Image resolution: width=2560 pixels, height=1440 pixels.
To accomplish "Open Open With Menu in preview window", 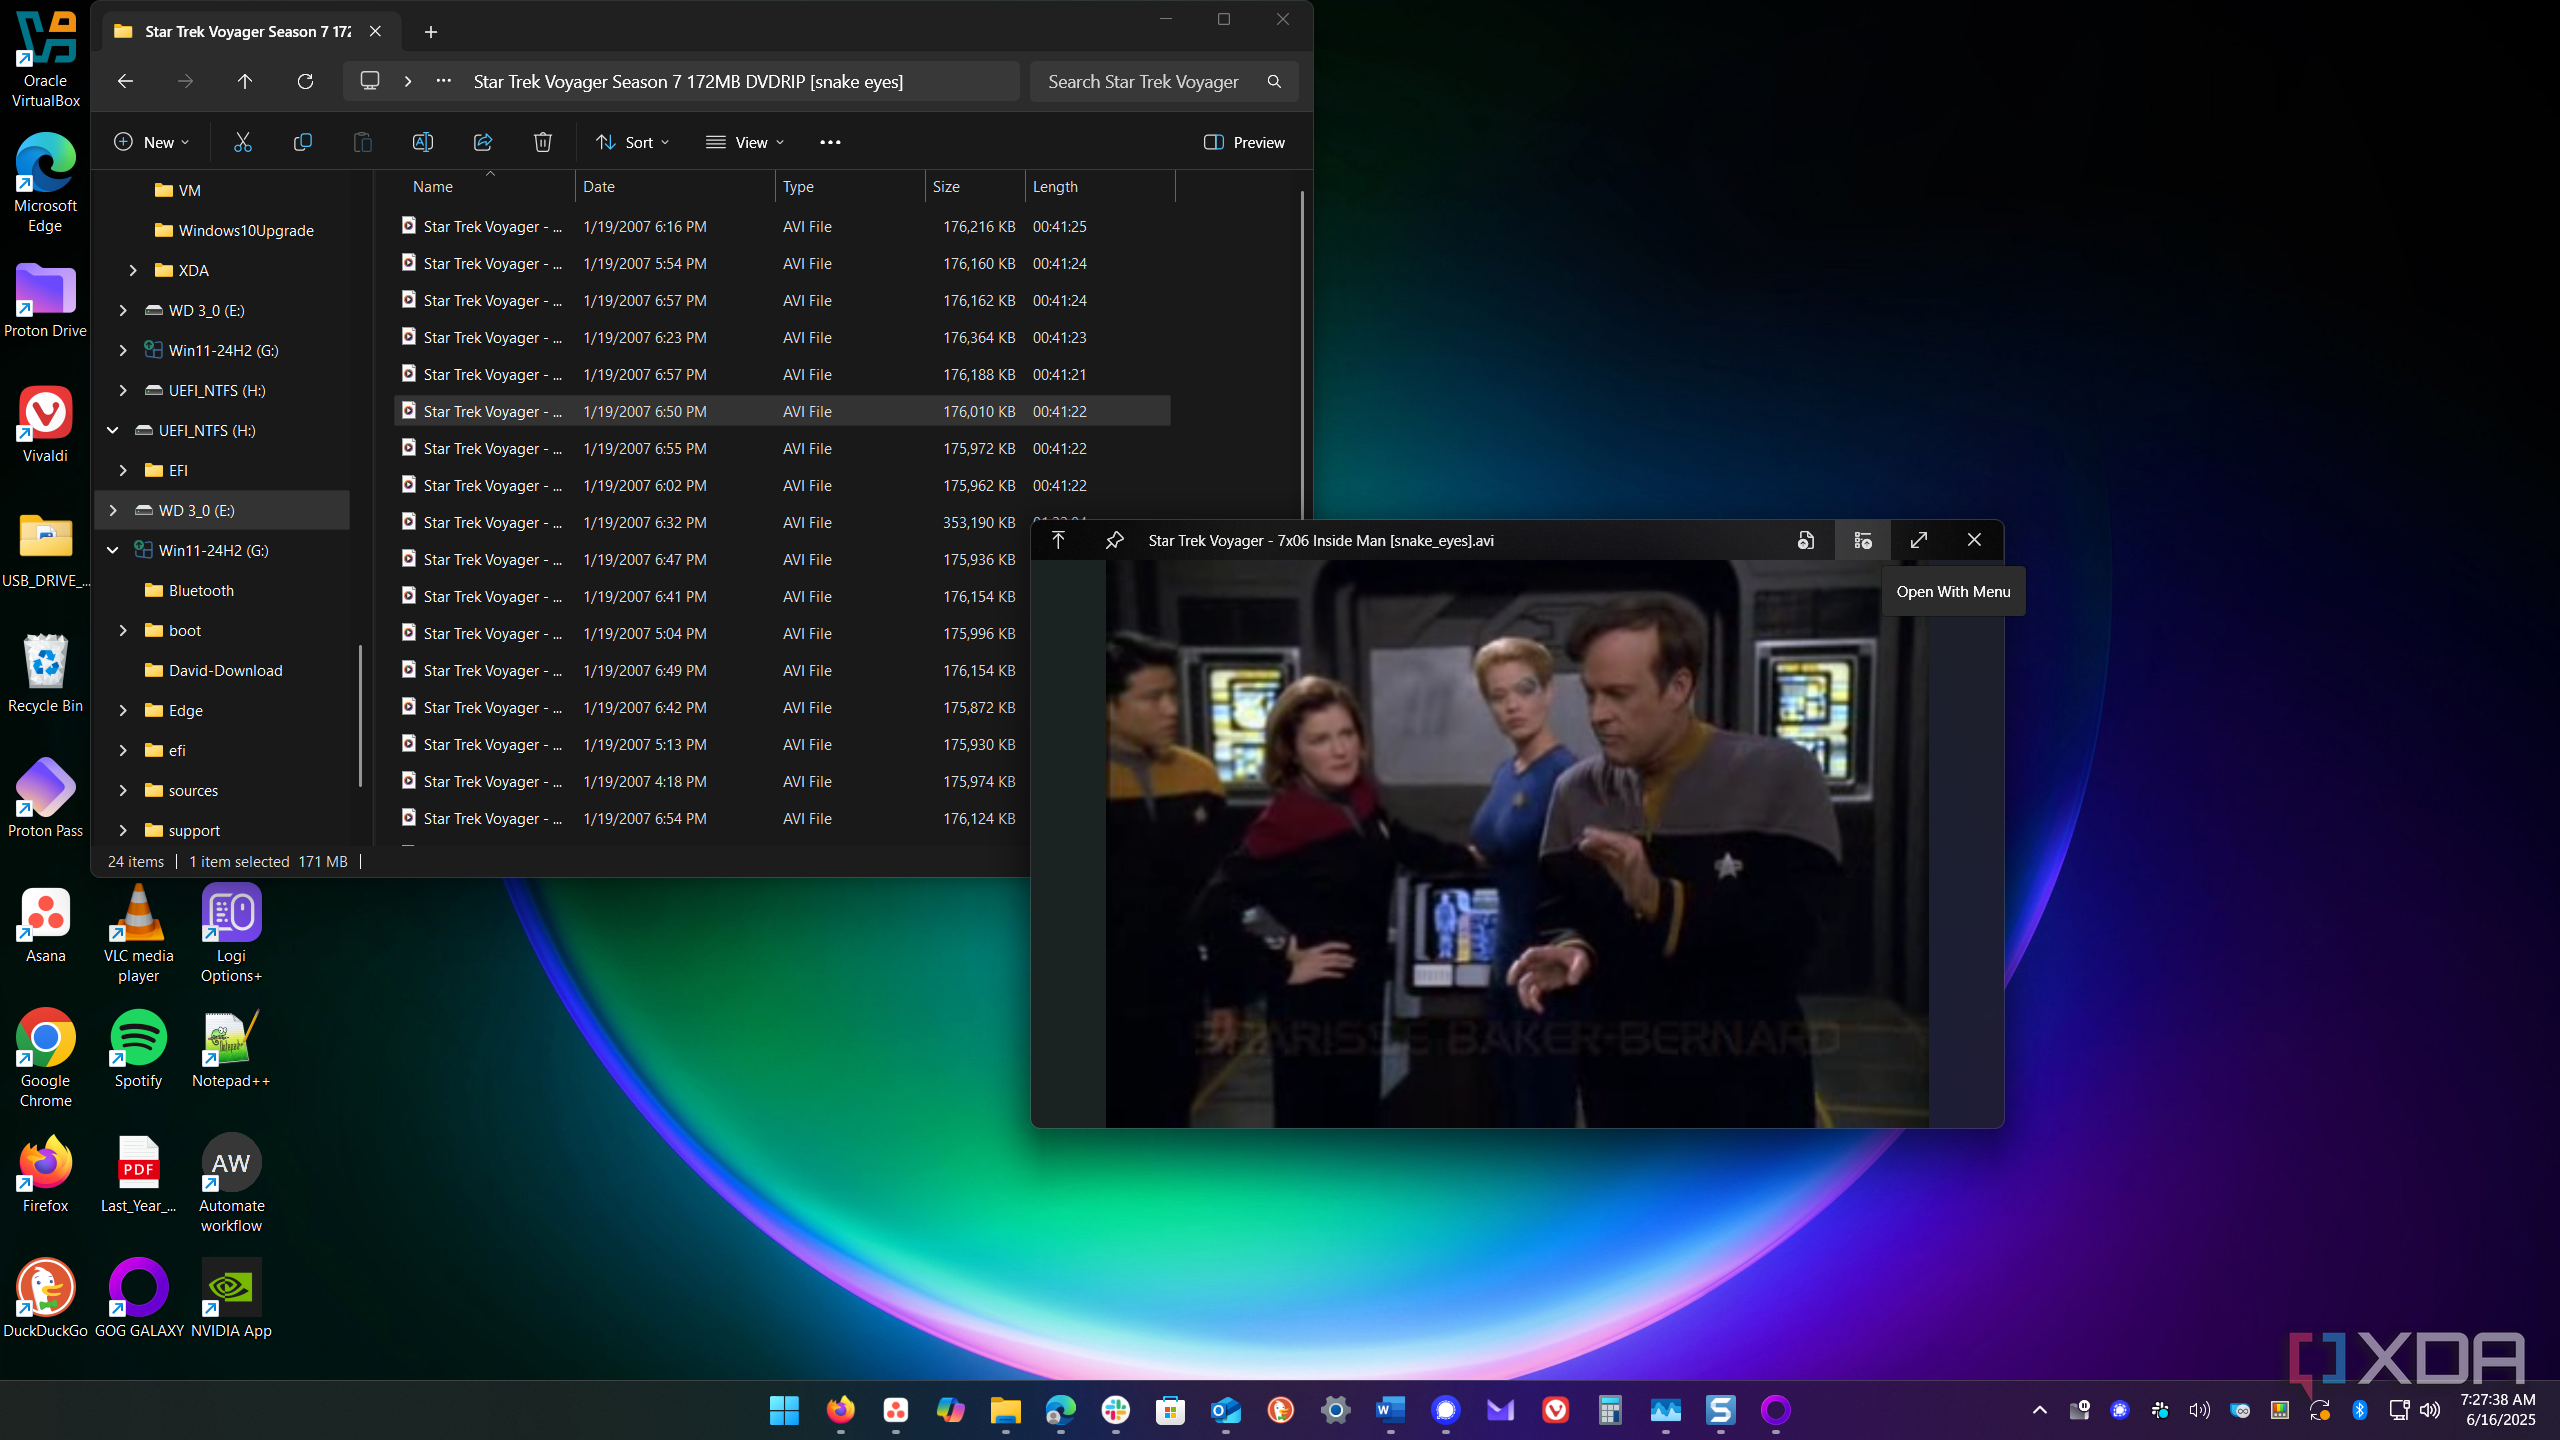I will (1862, 540).
